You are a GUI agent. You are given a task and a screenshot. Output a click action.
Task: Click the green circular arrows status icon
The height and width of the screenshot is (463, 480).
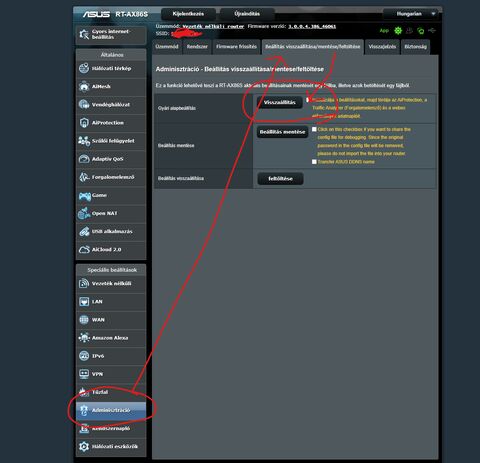(x=421, y=31)
